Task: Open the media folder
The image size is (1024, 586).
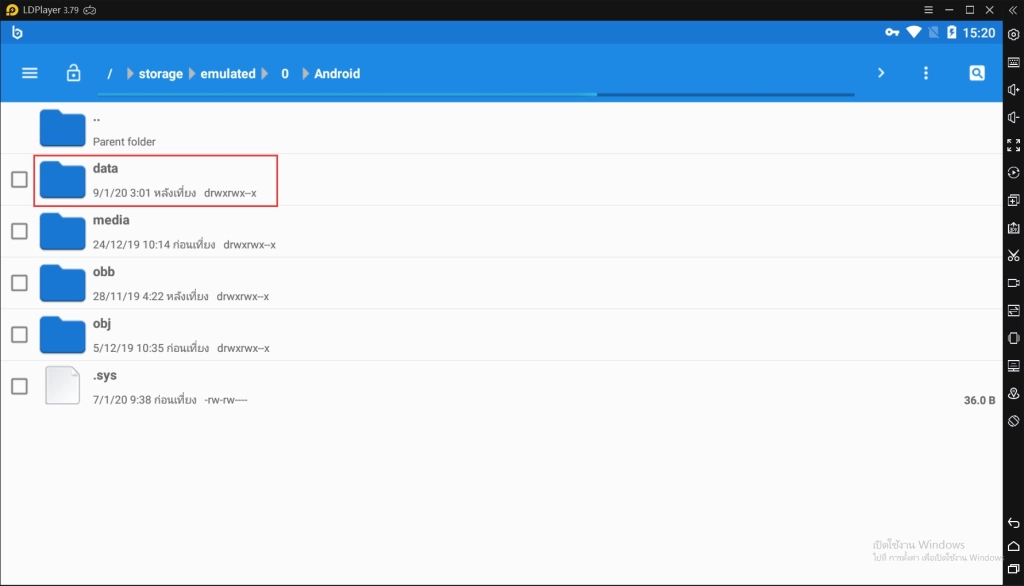Action: tap(502, 231)
